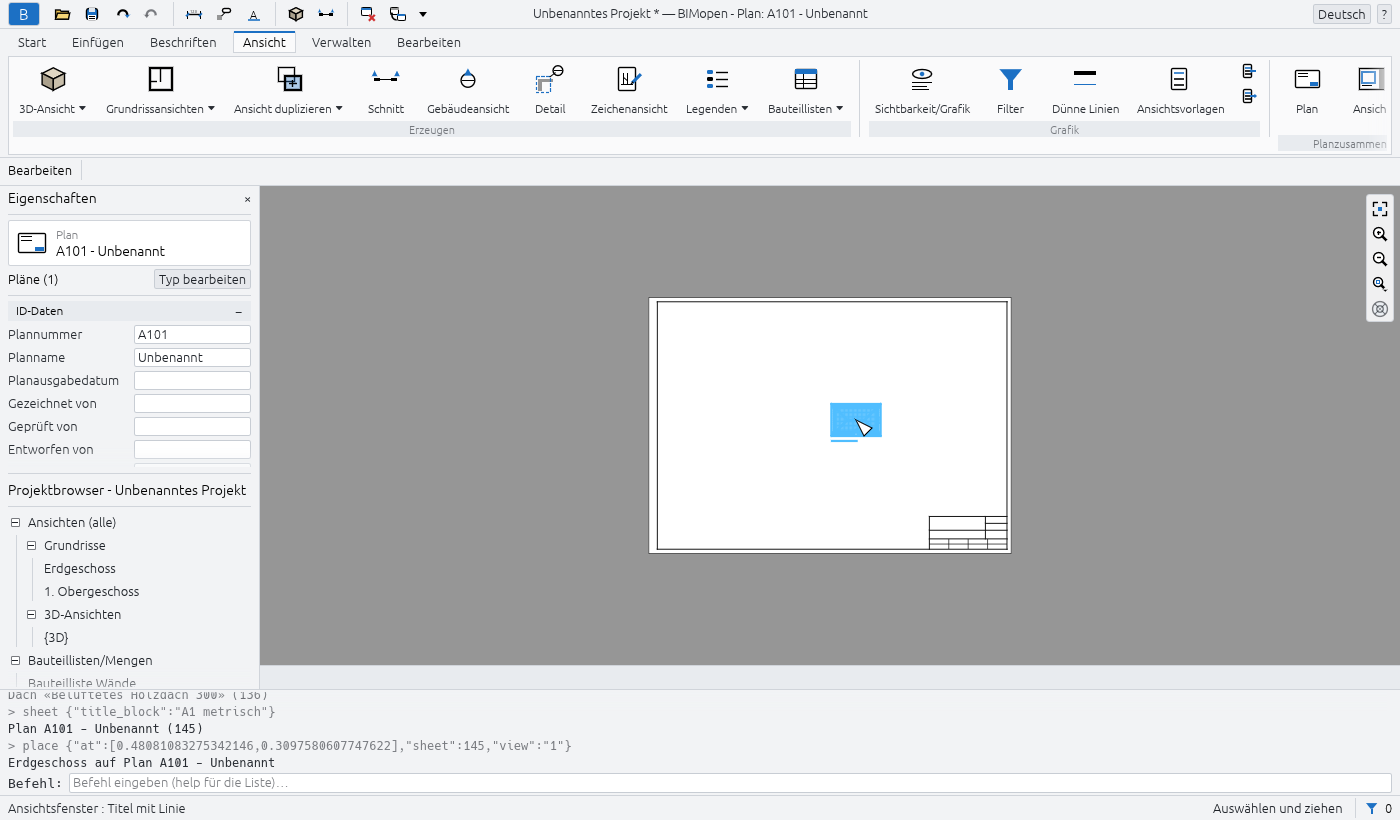The width and height of the screenshot is (1400, 820).
Task: Click the Plannummer input field
Action: [192, 335]
